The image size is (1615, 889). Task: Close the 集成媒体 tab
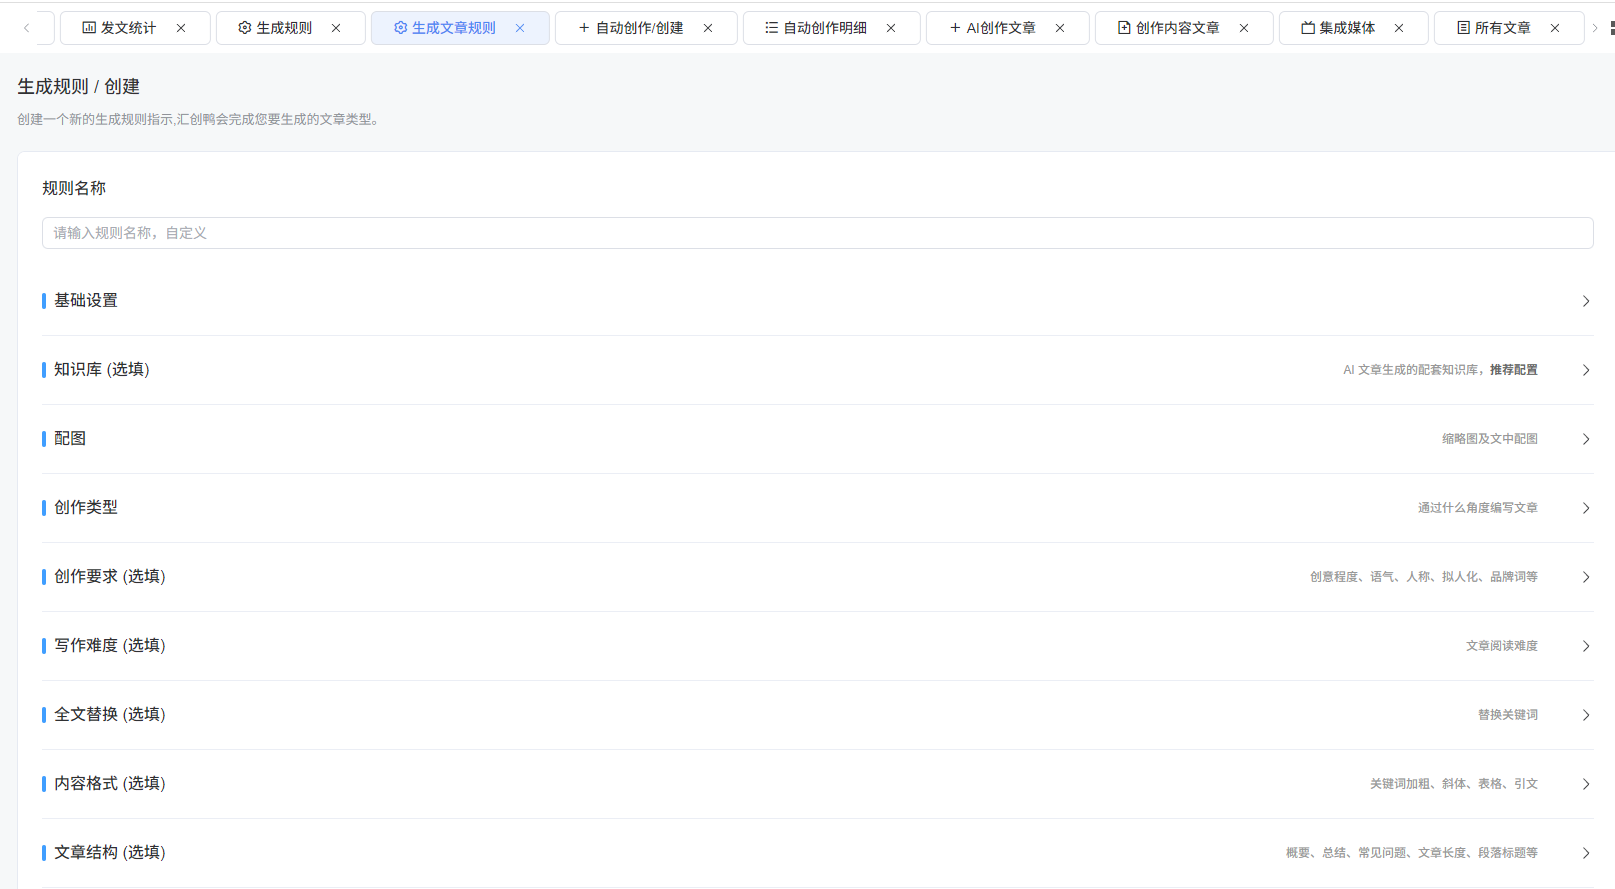tap(1399, 28)
